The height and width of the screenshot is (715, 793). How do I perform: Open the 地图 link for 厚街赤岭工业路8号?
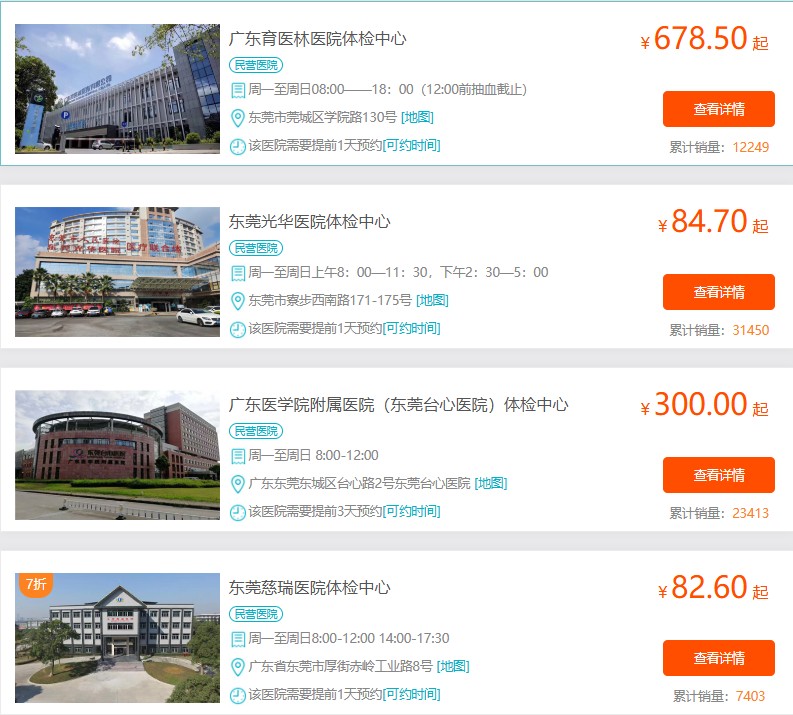coord(453,666)
